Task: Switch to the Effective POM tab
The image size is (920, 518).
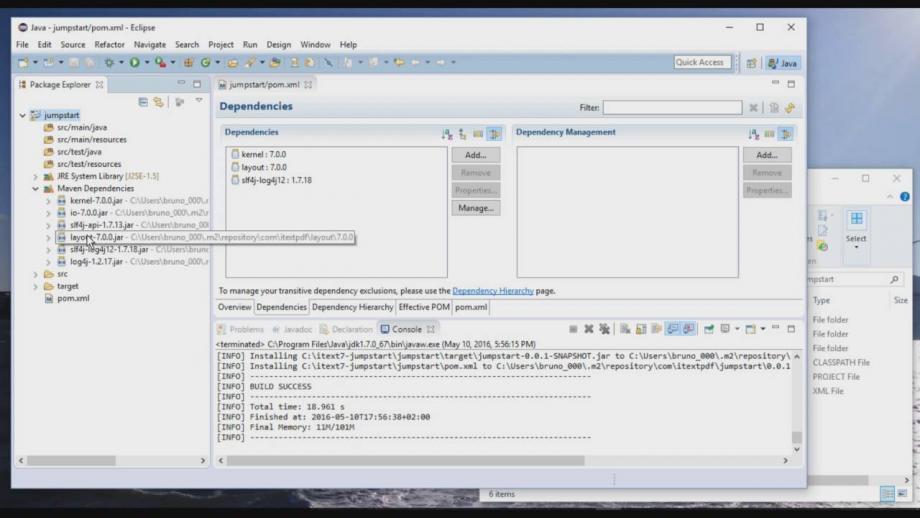Action: coord(423,307)
